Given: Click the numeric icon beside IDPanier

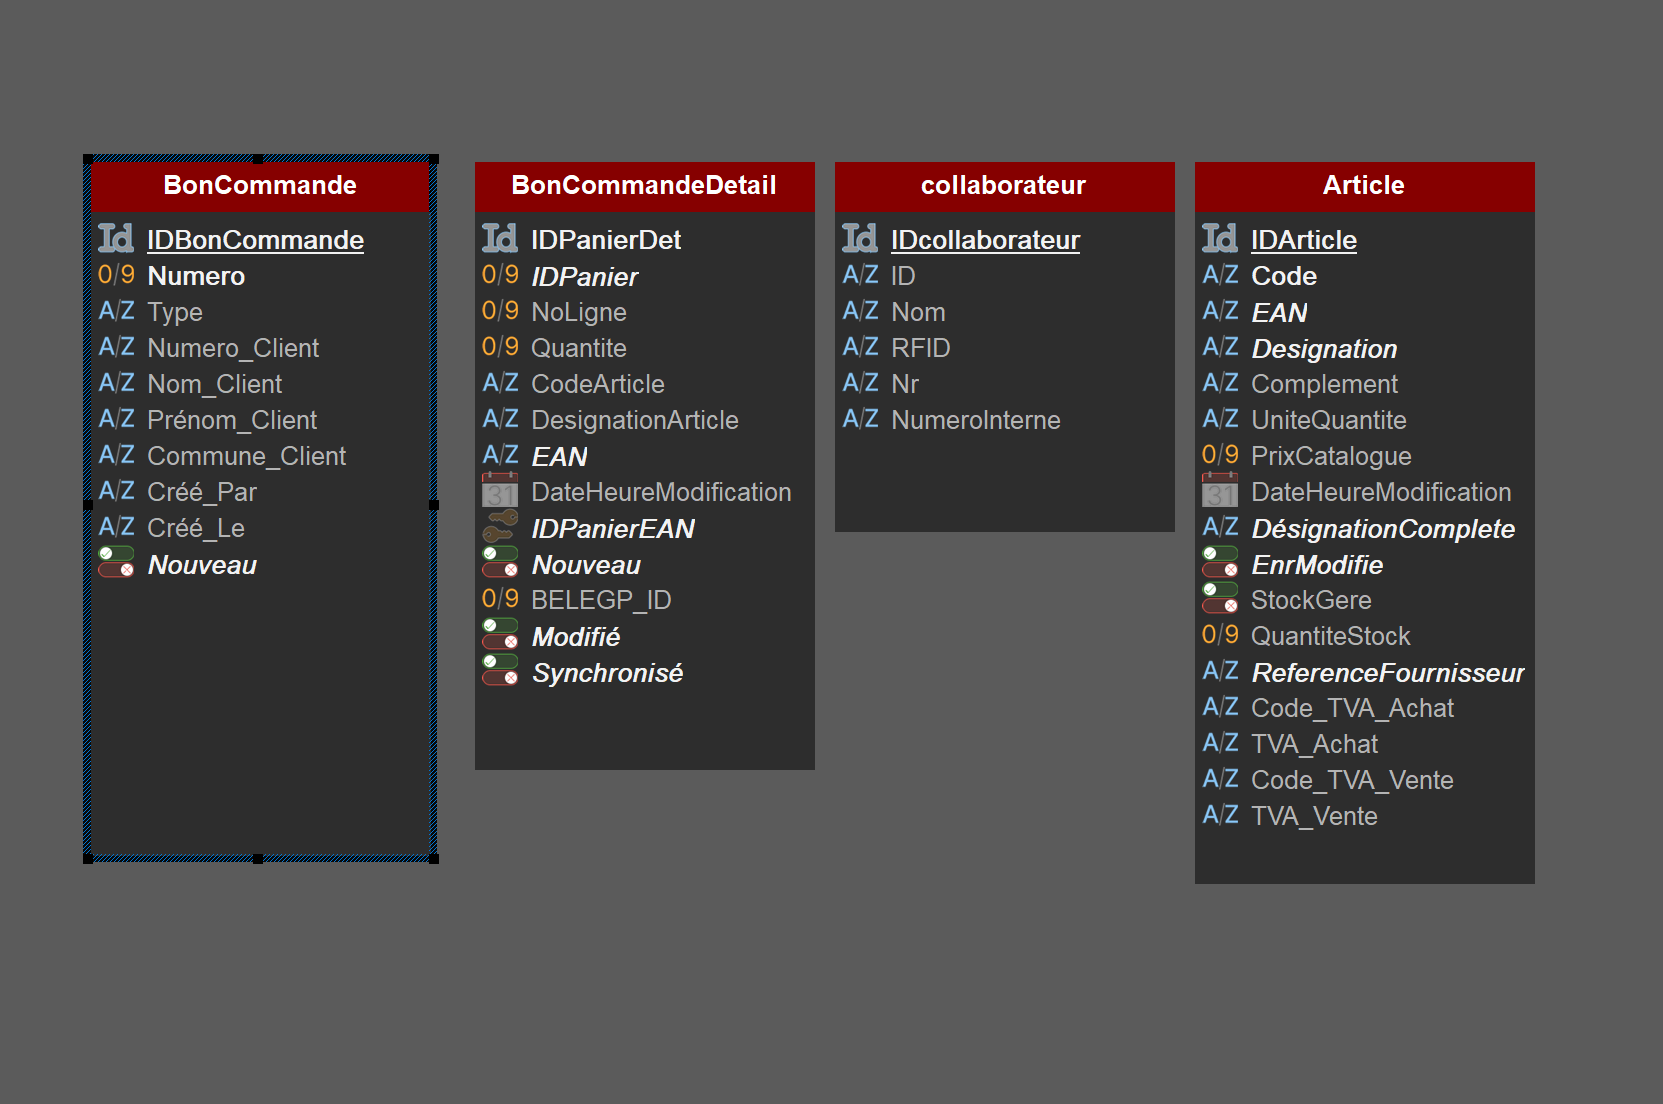Looking at the screenshot, I should point(500,275).
